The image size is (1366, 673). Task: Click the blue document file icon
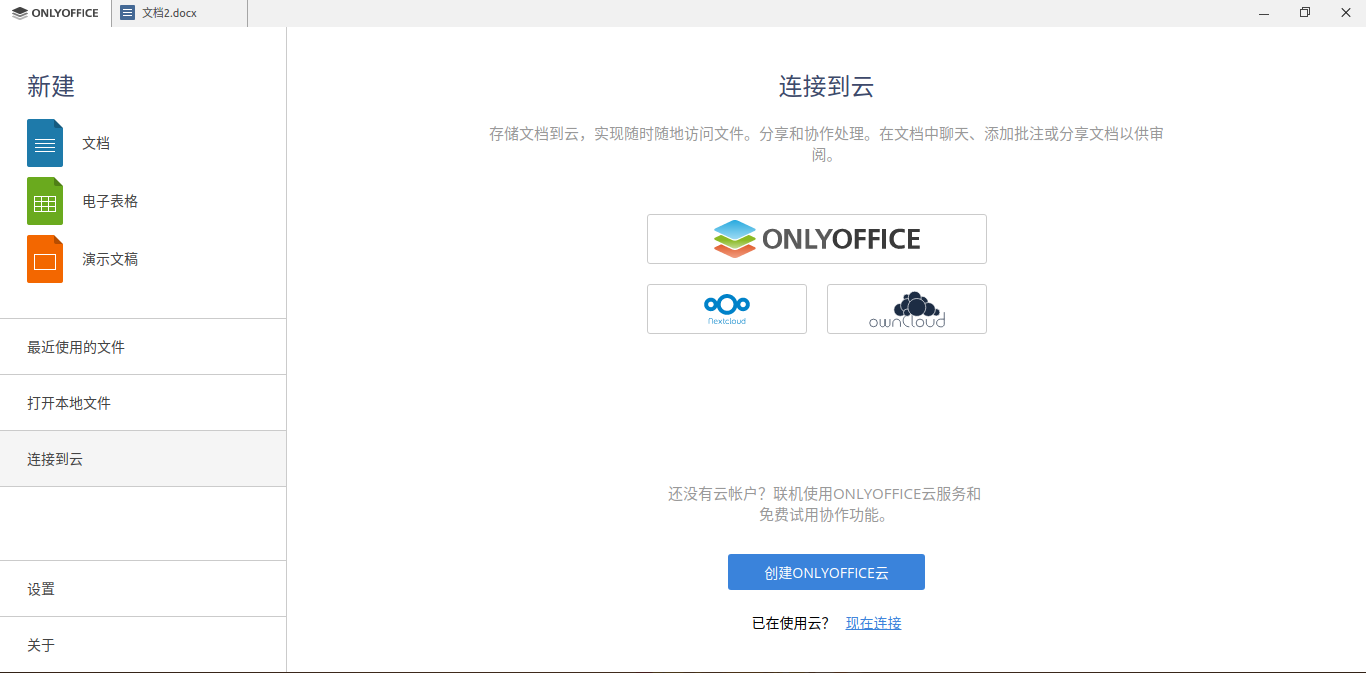click(x=45, y=143)
